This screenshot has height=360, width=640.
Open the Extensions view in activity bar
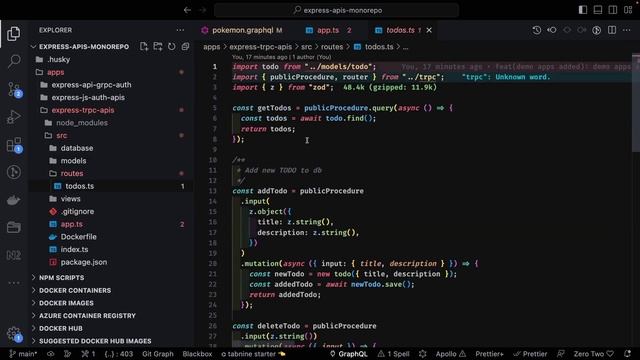[13, 145]
